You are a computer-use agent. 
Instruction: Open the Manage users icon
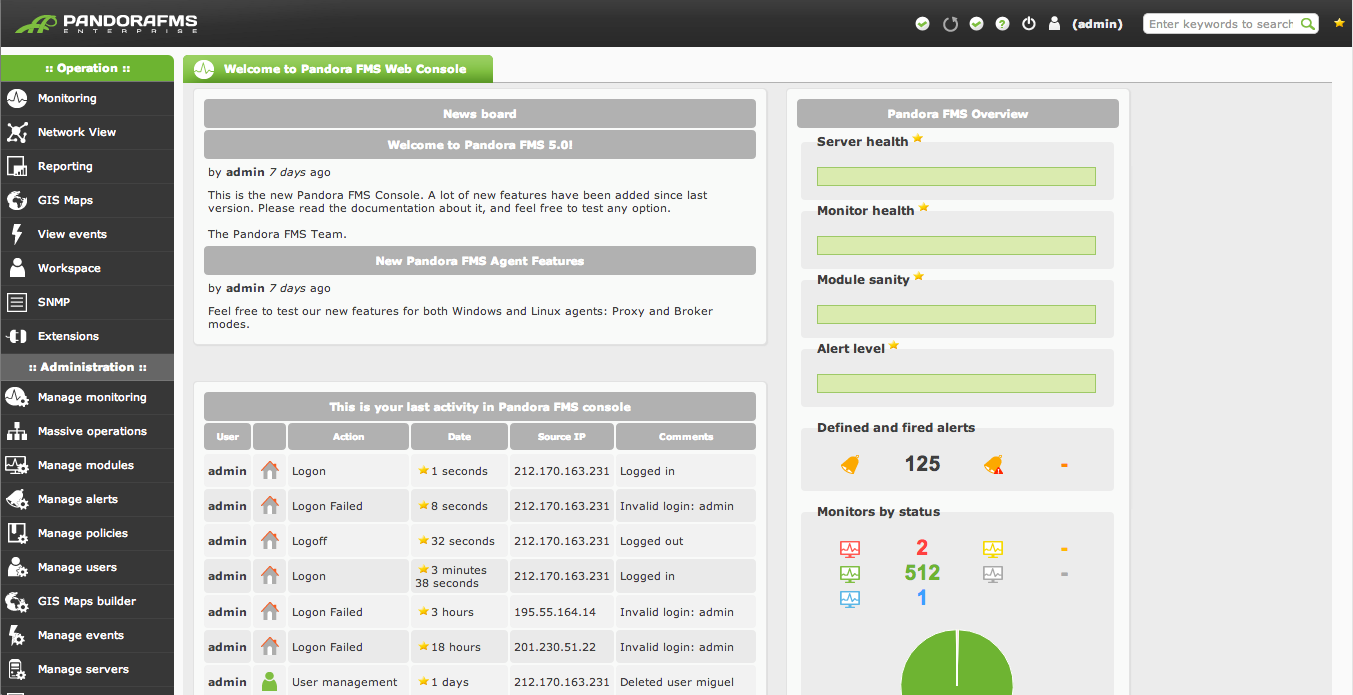[17, 567]
